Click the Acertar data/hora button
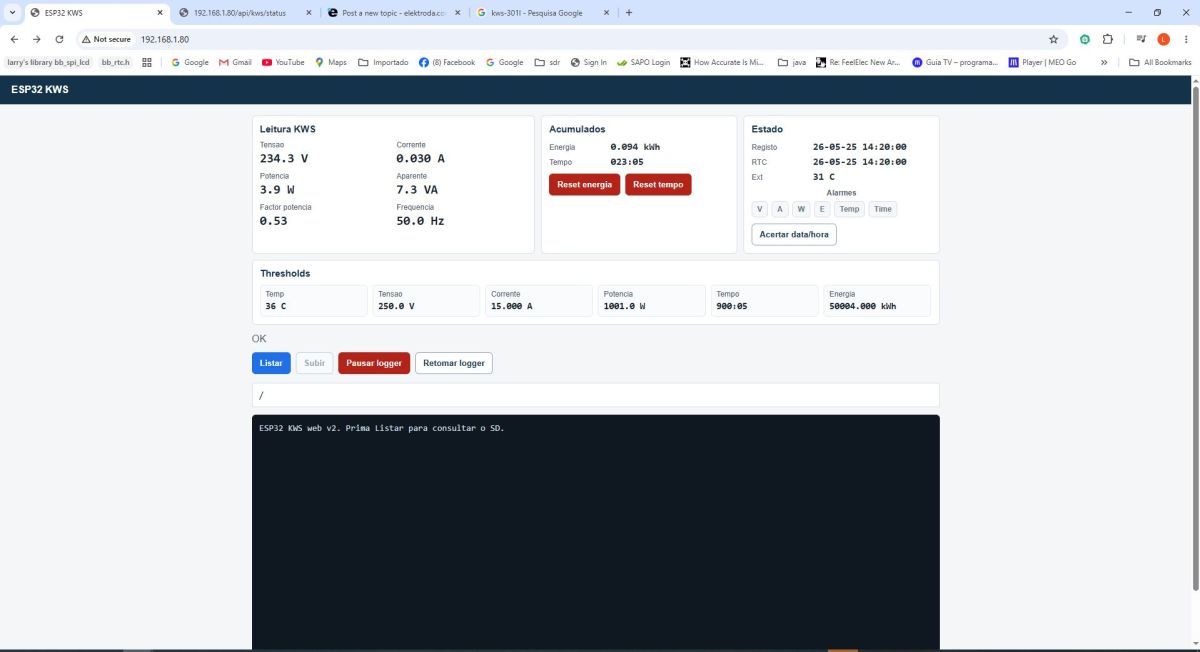The height and width of the screenshot is (652, 1200). pyautogui.click(x=794, y=234)
